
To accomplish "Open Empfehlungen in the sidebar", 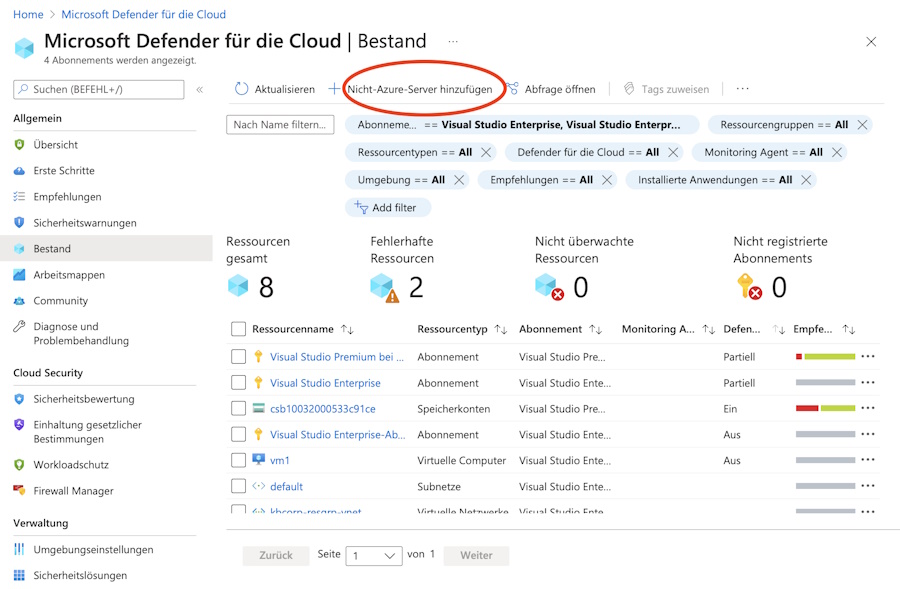I will coord(67,197).
